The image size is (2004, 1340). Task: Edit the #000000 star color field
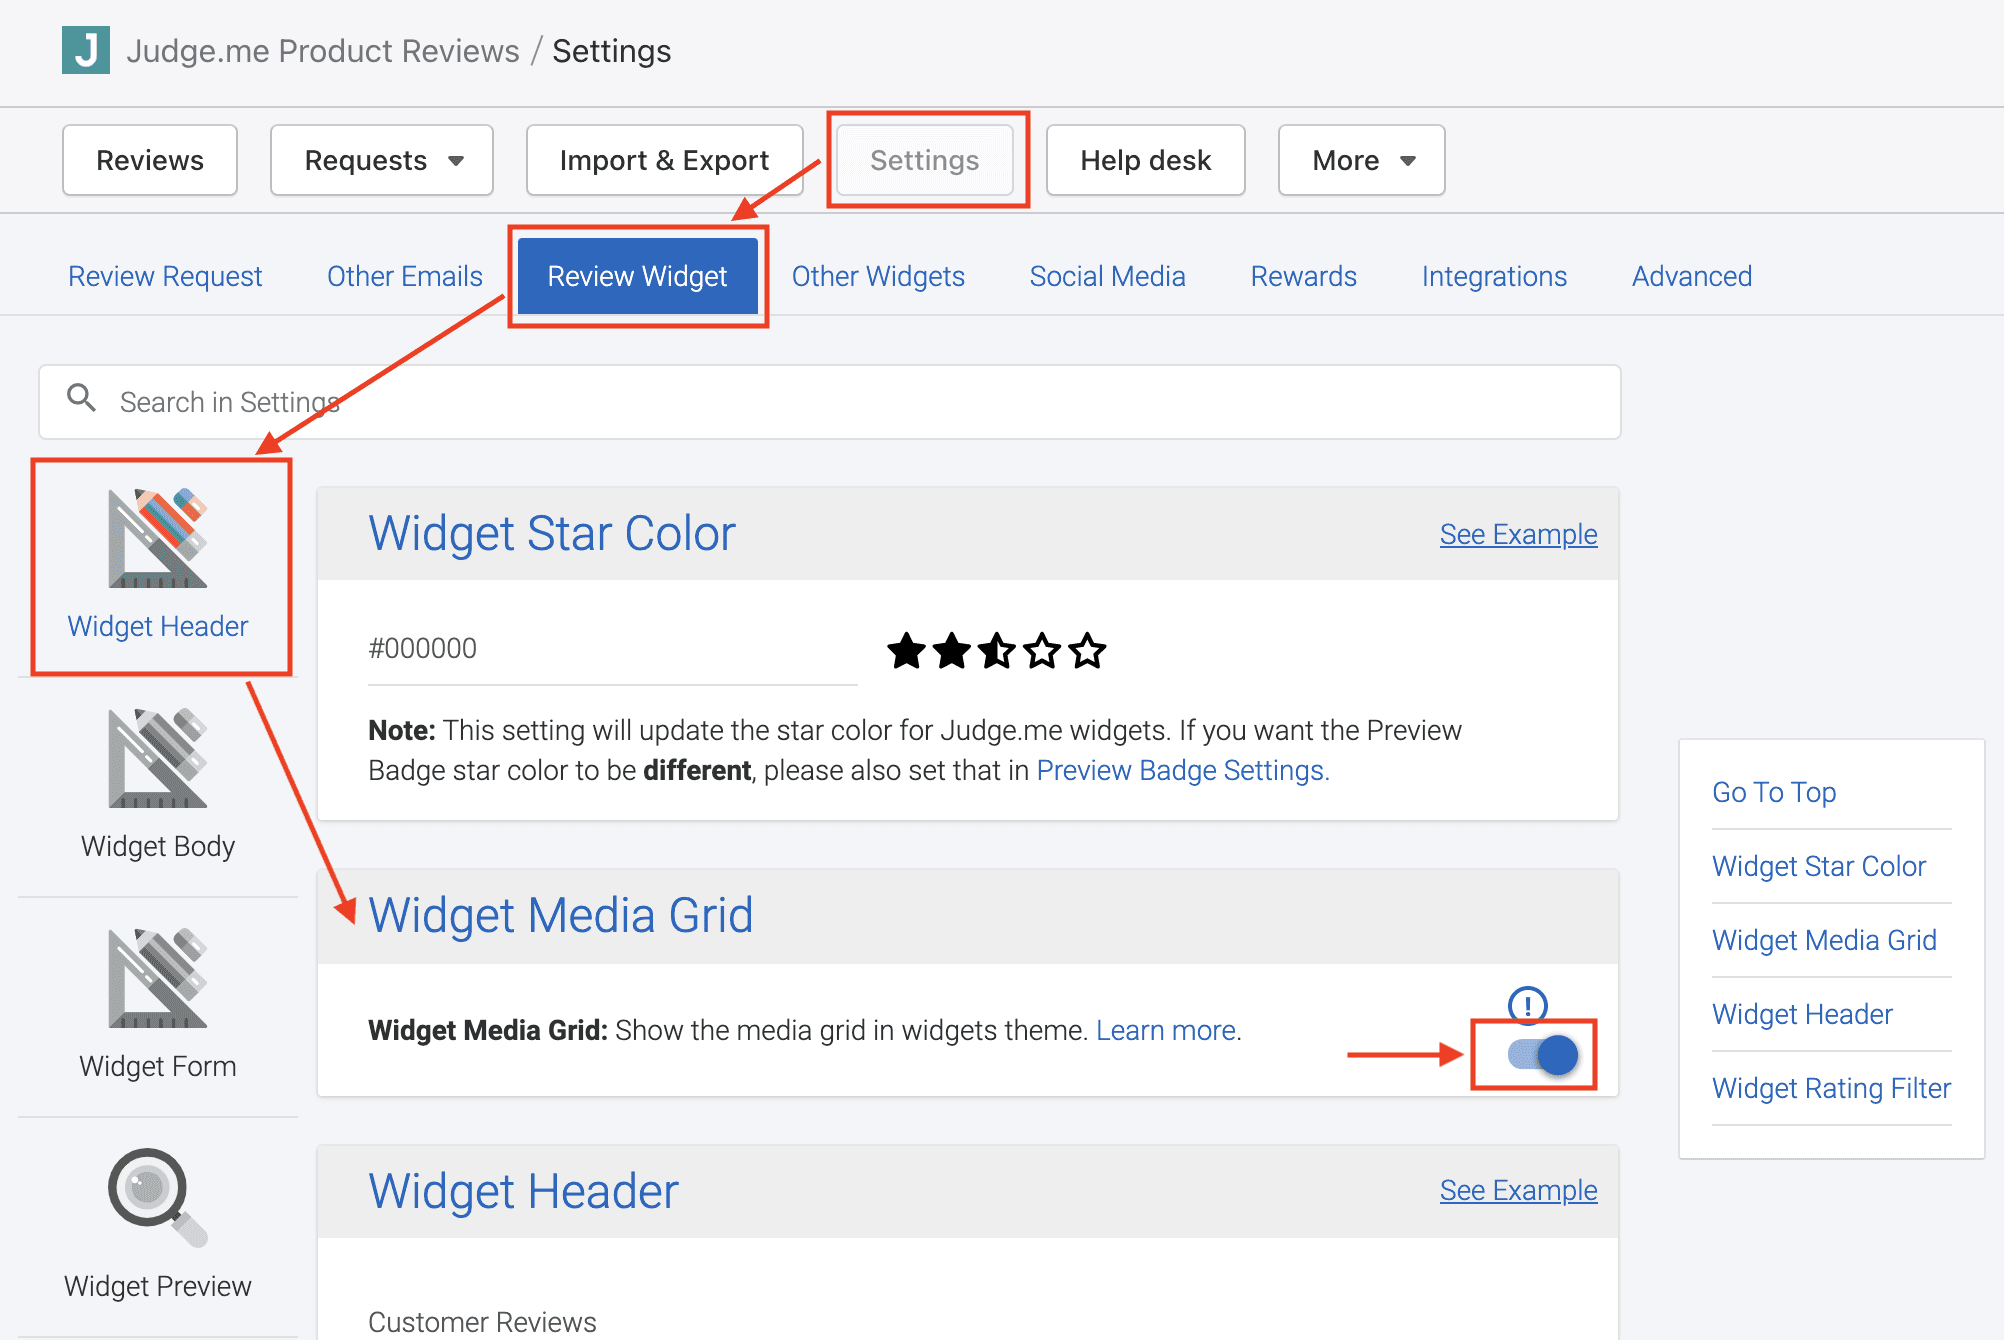coord(610,649)
